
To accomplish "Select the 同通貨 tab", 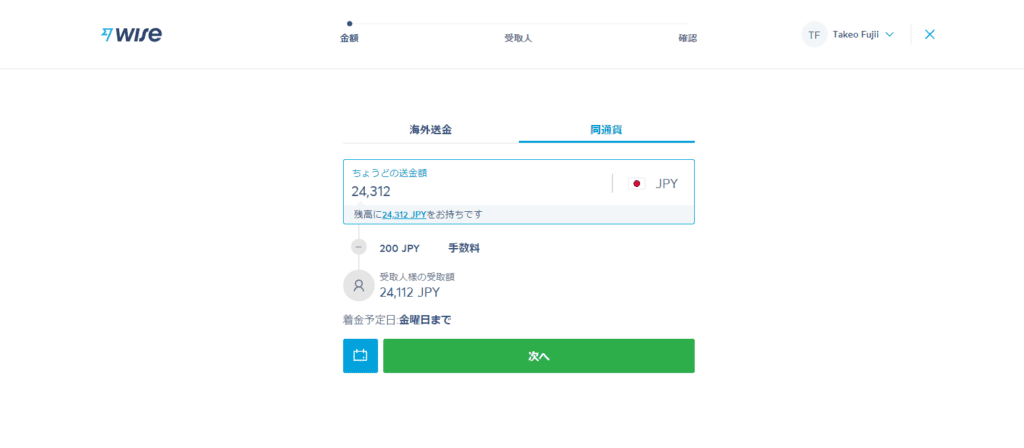I will pyautogui.click(x=606, y=129).
